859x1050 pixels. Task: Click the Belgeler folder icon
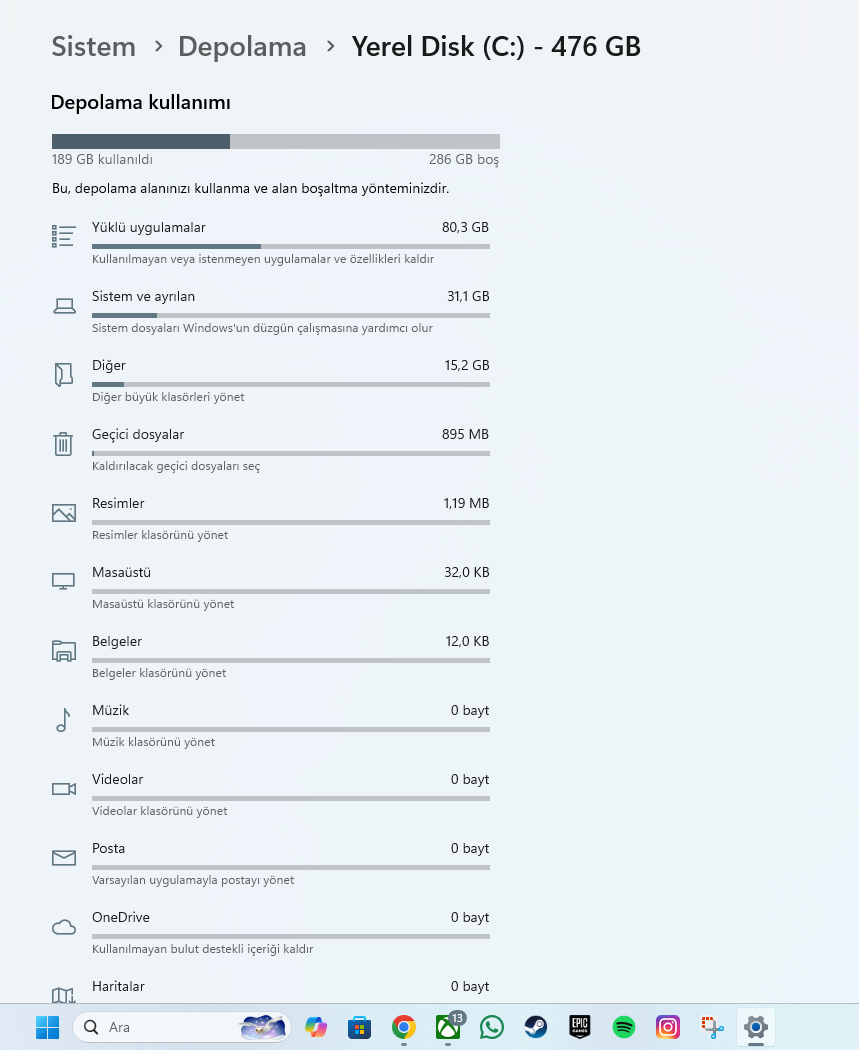64,651
